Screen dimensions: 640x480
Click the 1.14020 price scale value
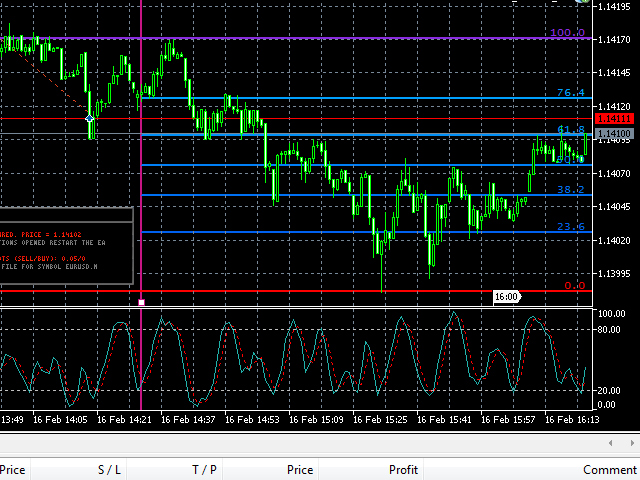(x=614, y=240)
